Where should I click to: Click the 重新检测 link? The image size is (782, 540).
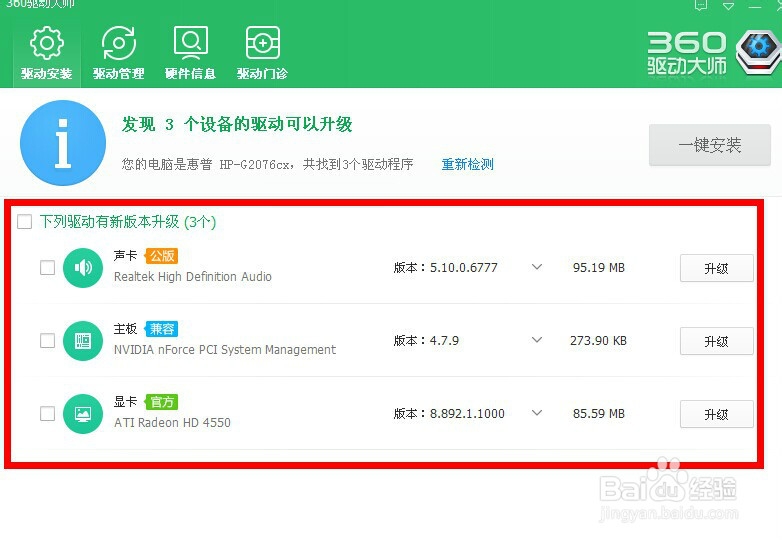tap(467, 164)
